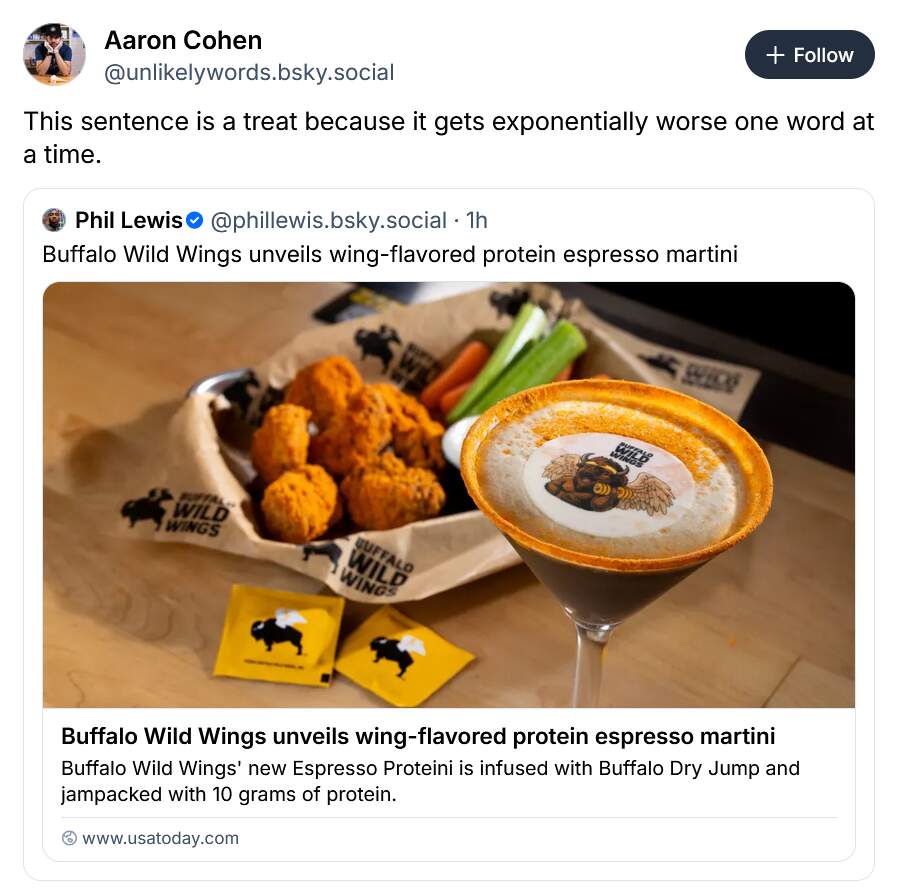The image size is (898, 892).
Task: Click the Espresso Proteini article description
Action: click(430, 782)
